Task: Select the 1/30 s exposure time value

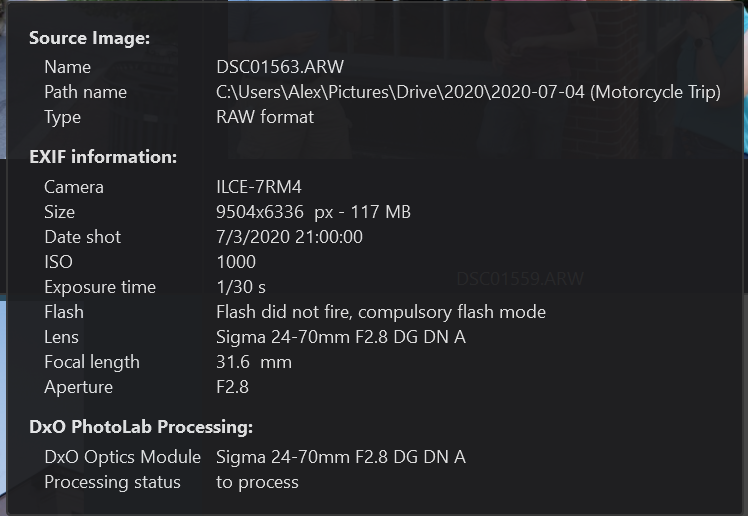Action: 240,287
